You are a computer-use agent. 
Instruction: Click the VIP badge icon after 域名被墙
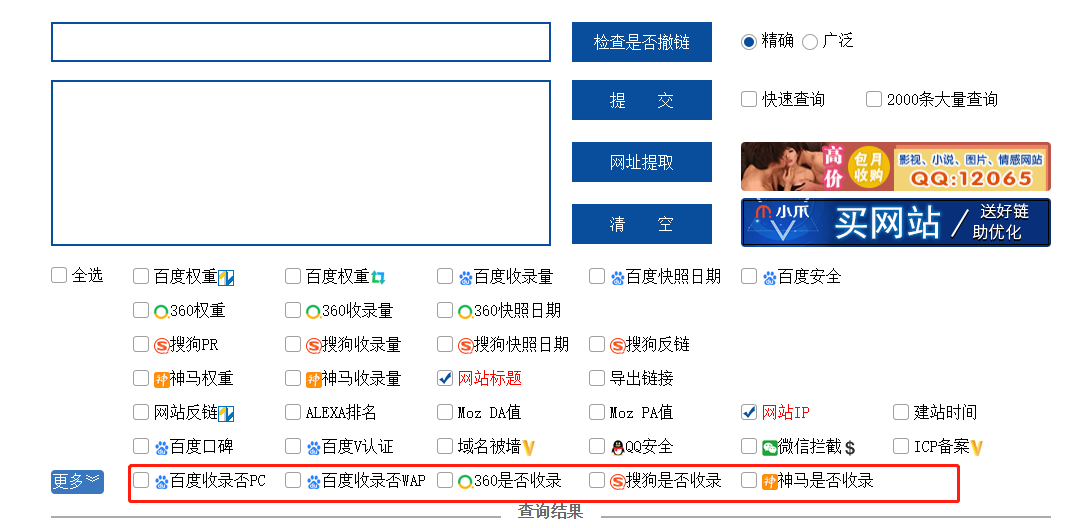[529, 448]
